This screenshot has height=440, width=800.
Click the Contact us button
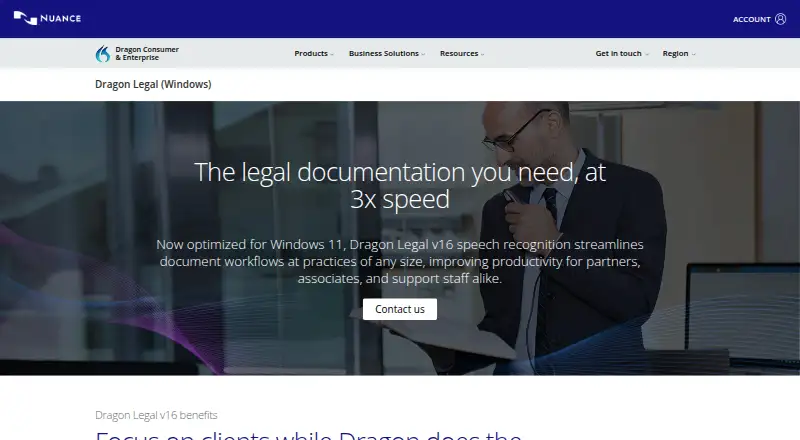point(399,309)
